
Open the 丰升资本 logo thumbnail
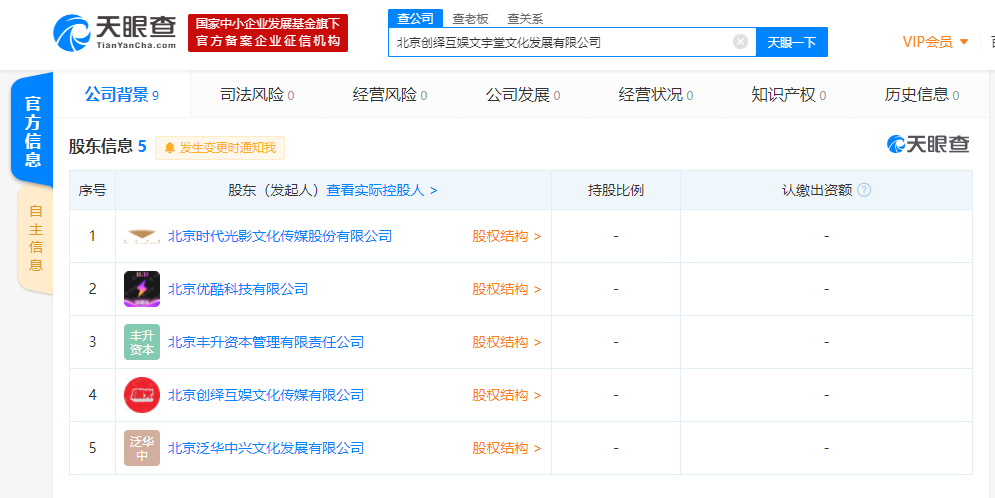tap(142, 342)
